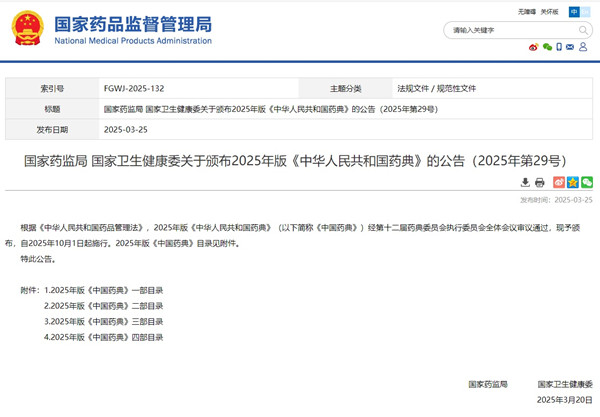Screen dimensions: 600x417
Task: Click the large article headline
Action: [x=295, y=161]
